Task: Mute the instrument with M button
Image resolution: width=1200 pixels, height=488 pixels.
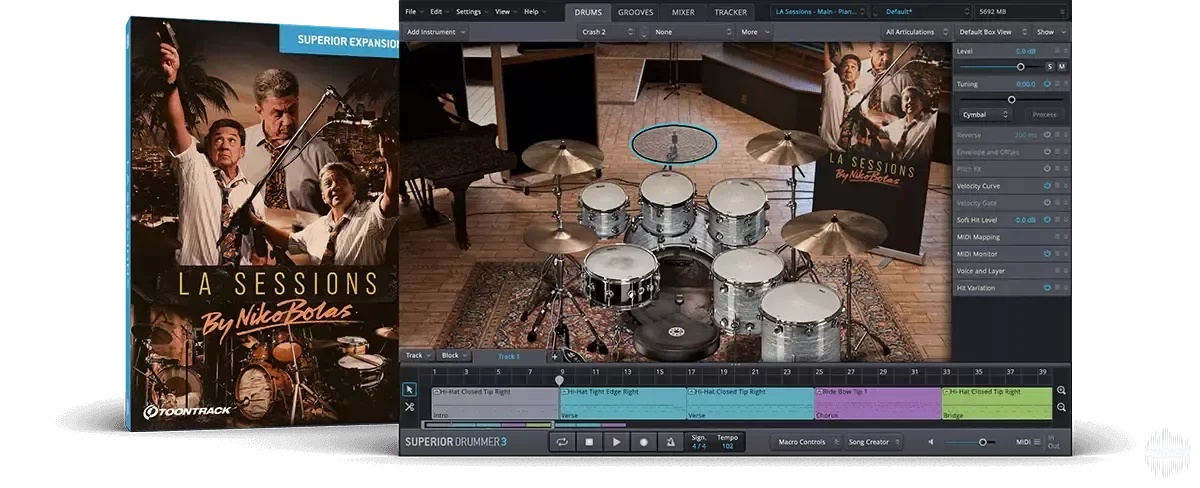Action: point(1061,66)
